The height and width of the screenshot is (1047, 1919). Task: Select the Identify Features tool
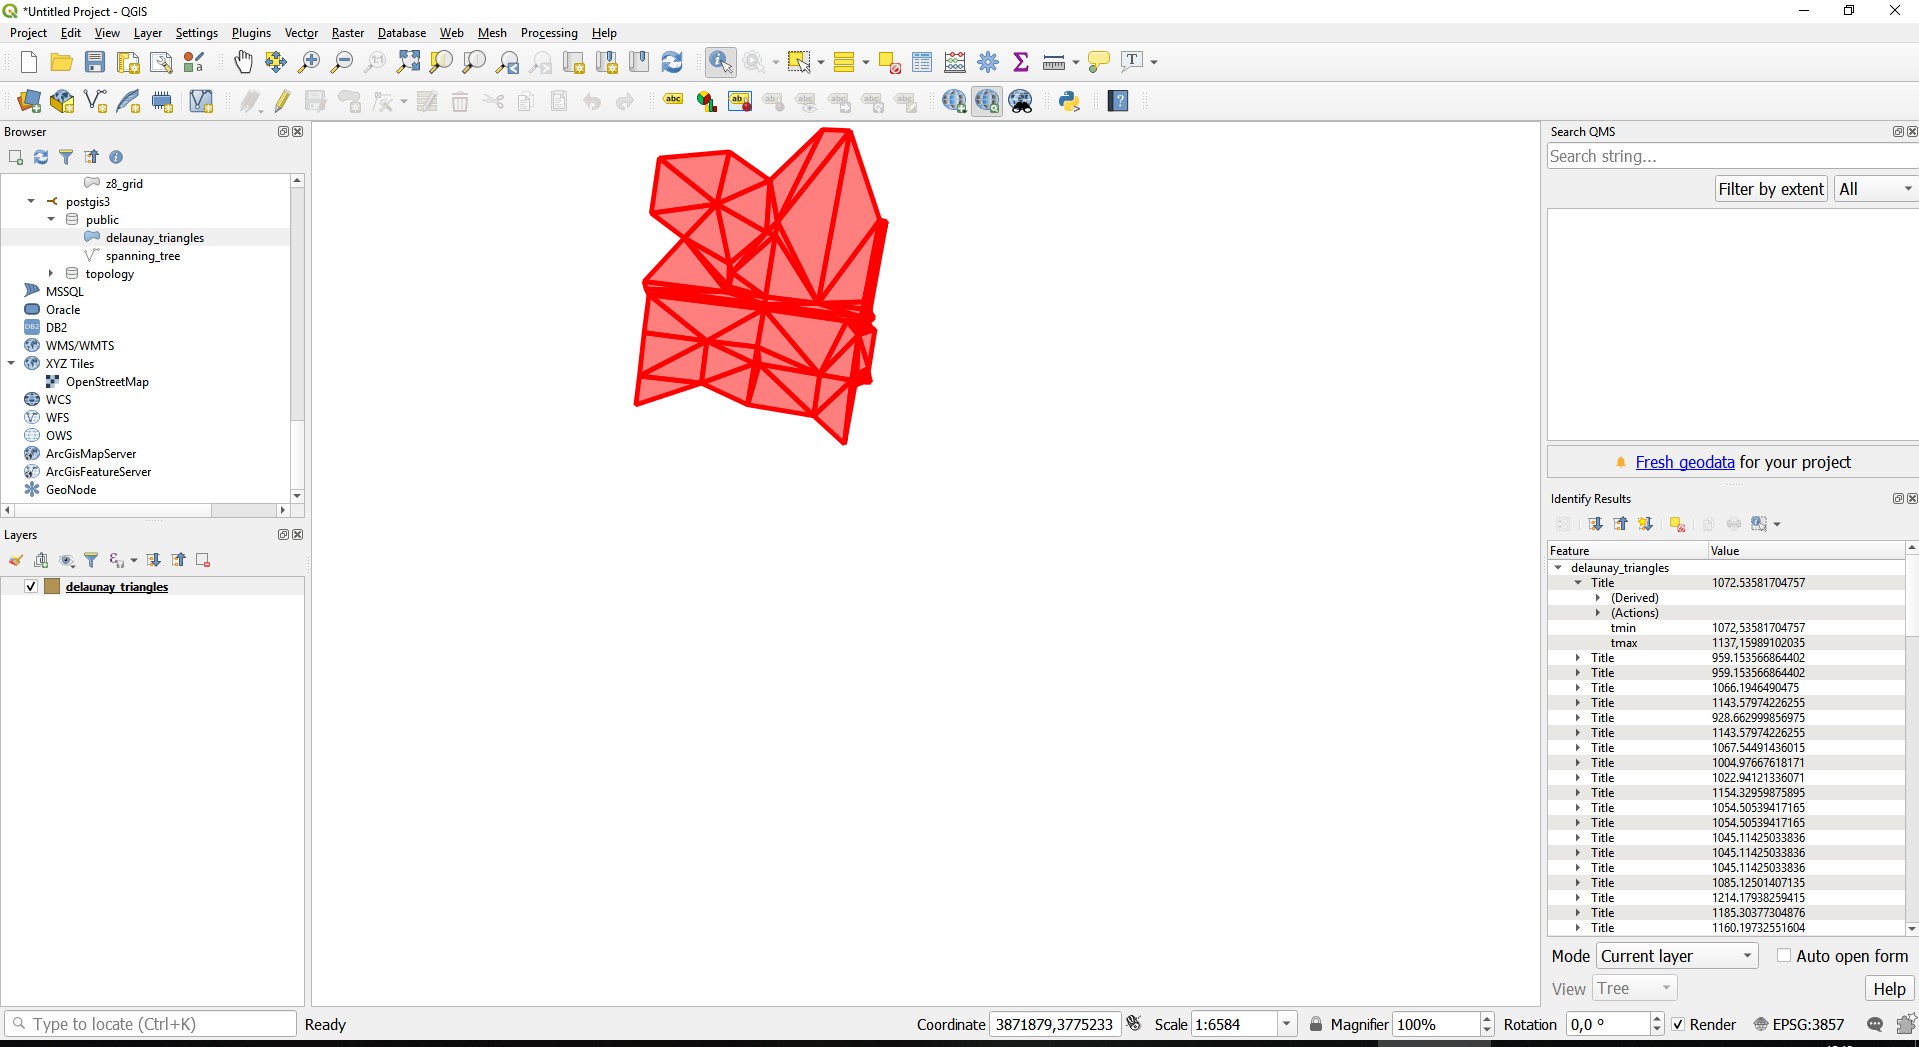719,61
